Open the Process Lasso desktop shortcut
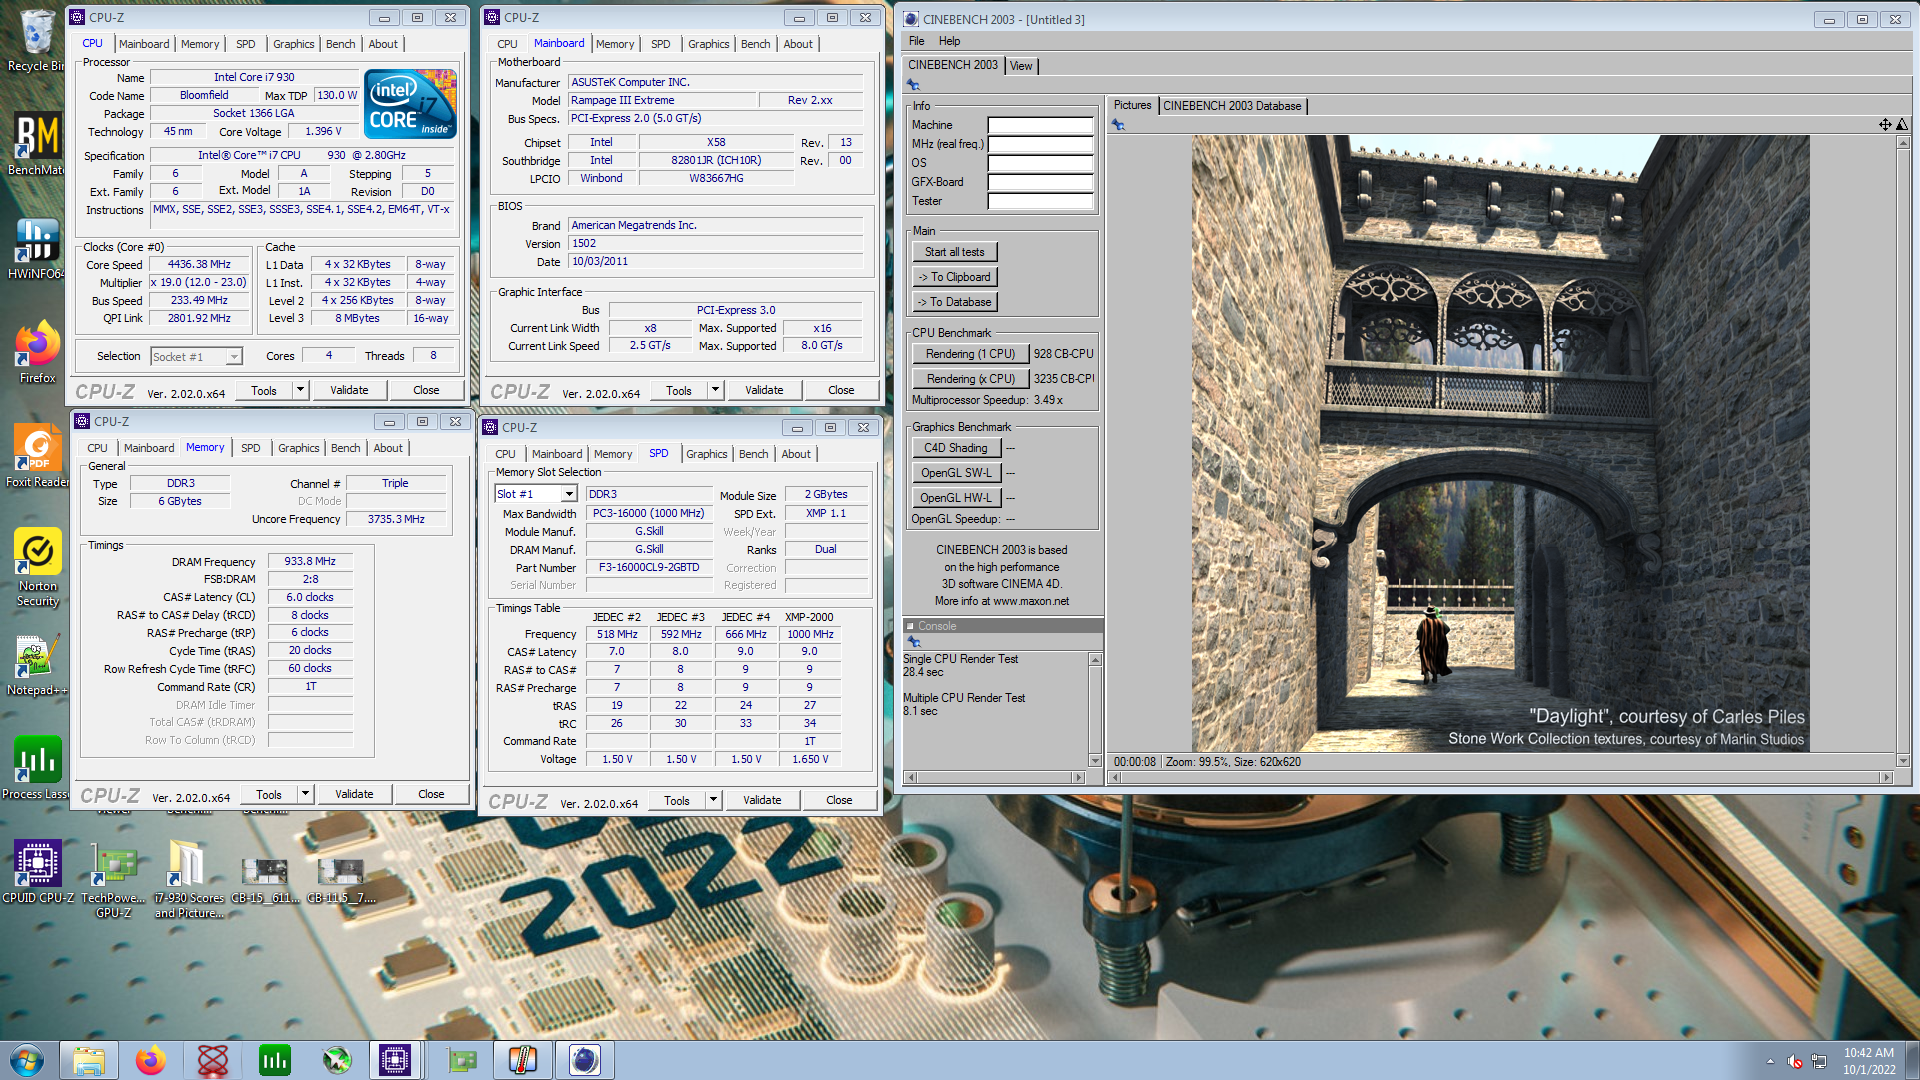 37,769
